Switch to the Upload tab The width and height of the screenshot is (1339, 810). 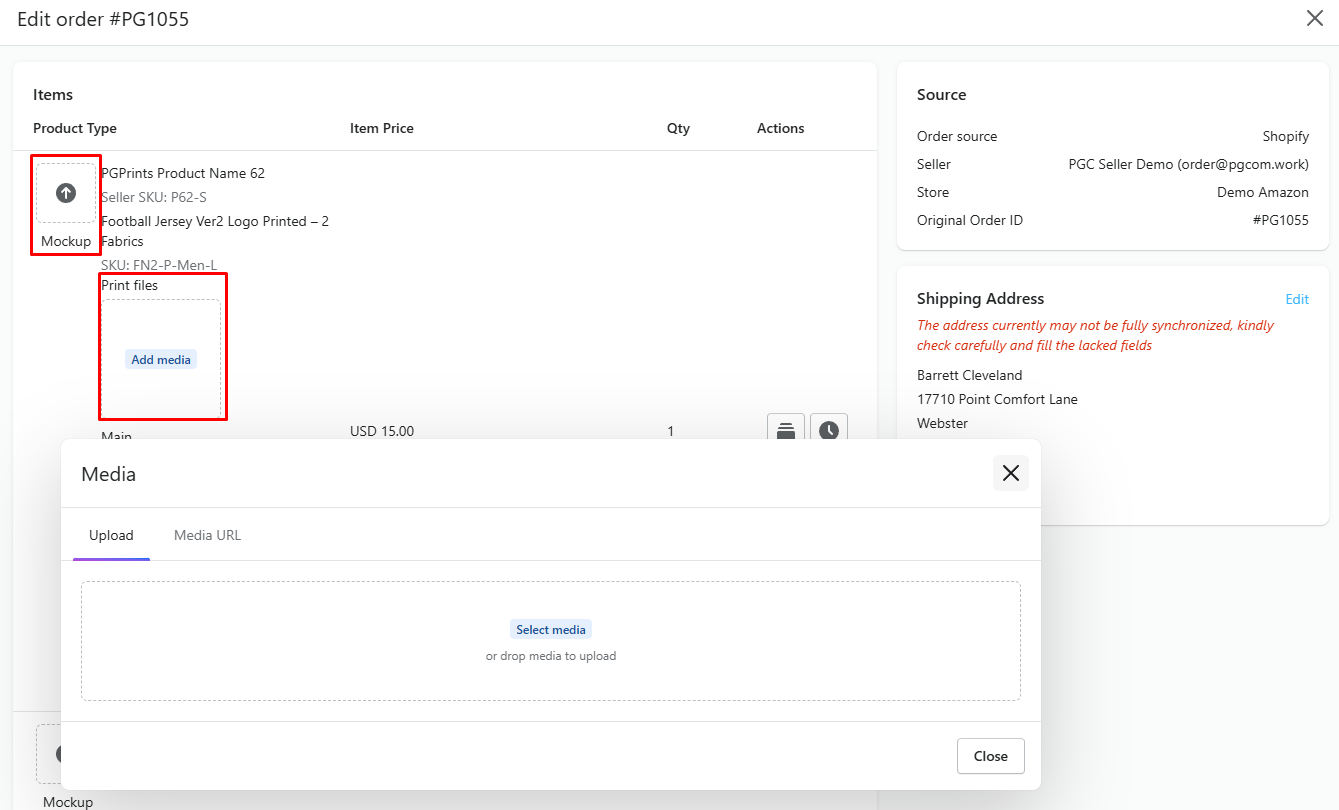coord(111,535)
